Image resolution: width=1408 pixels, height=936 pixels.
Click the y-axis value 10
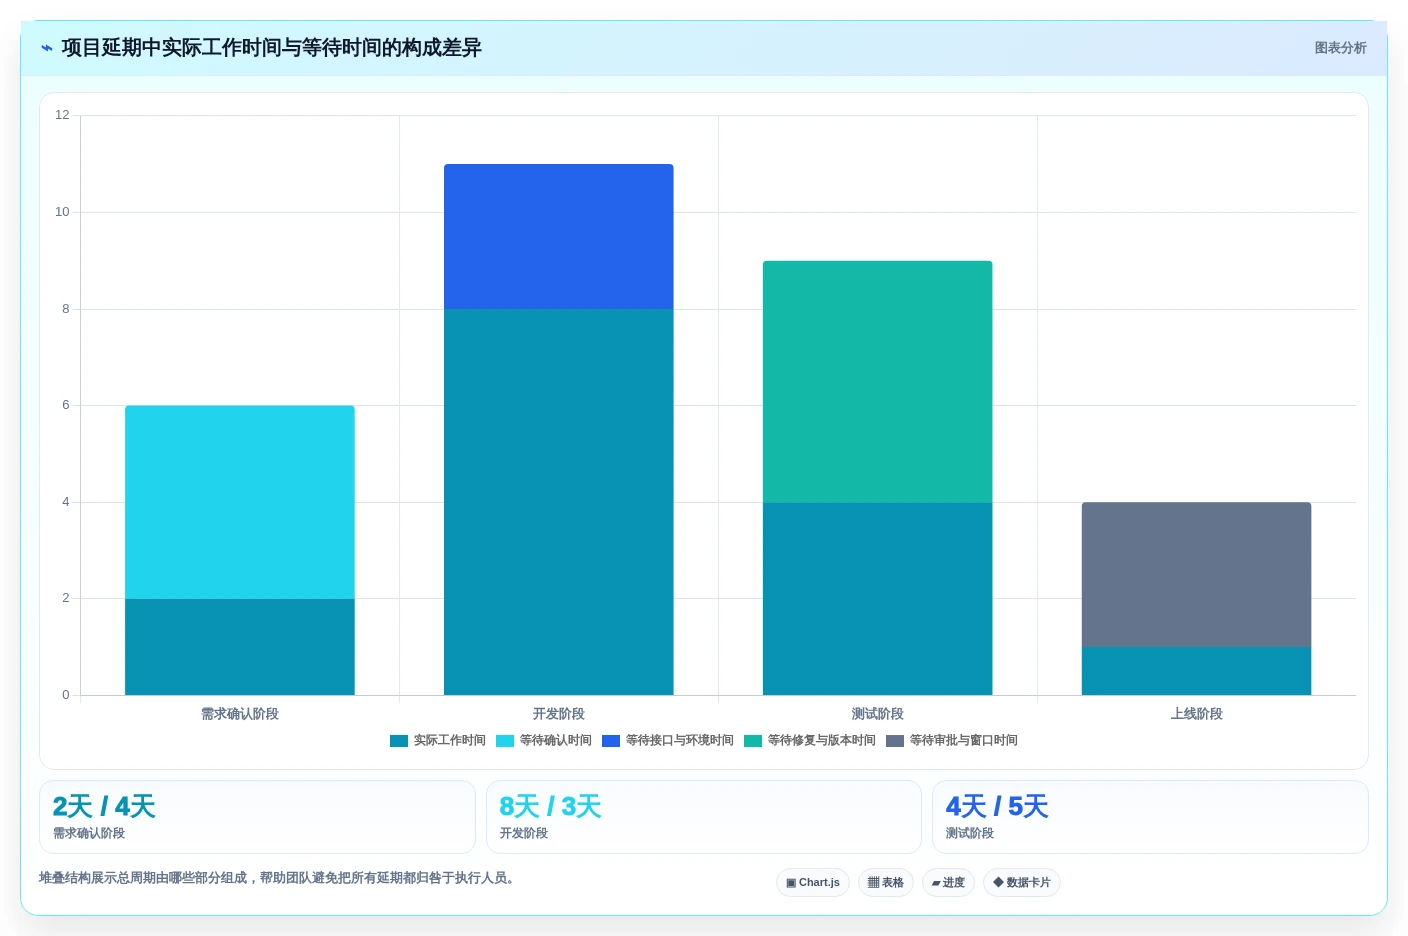pos(62,212)
